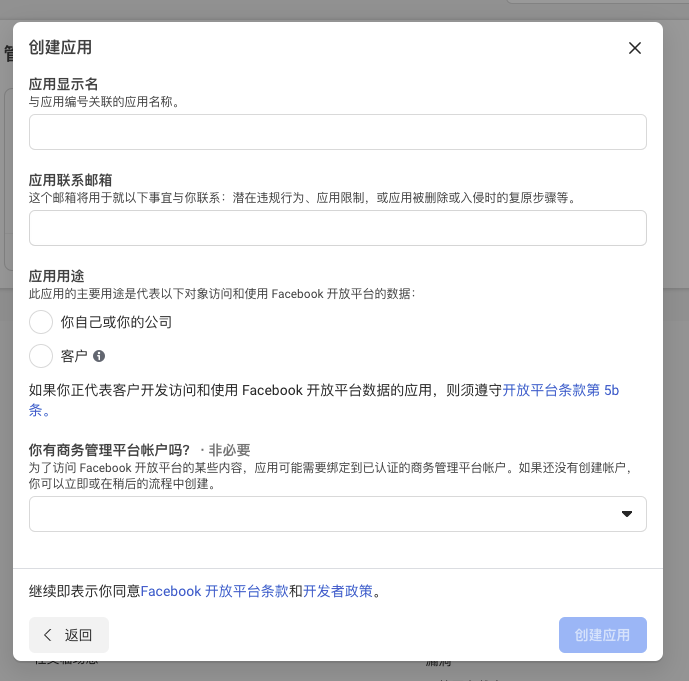Click the 返回 back button
689x681 pixels.
pos(69,635)
